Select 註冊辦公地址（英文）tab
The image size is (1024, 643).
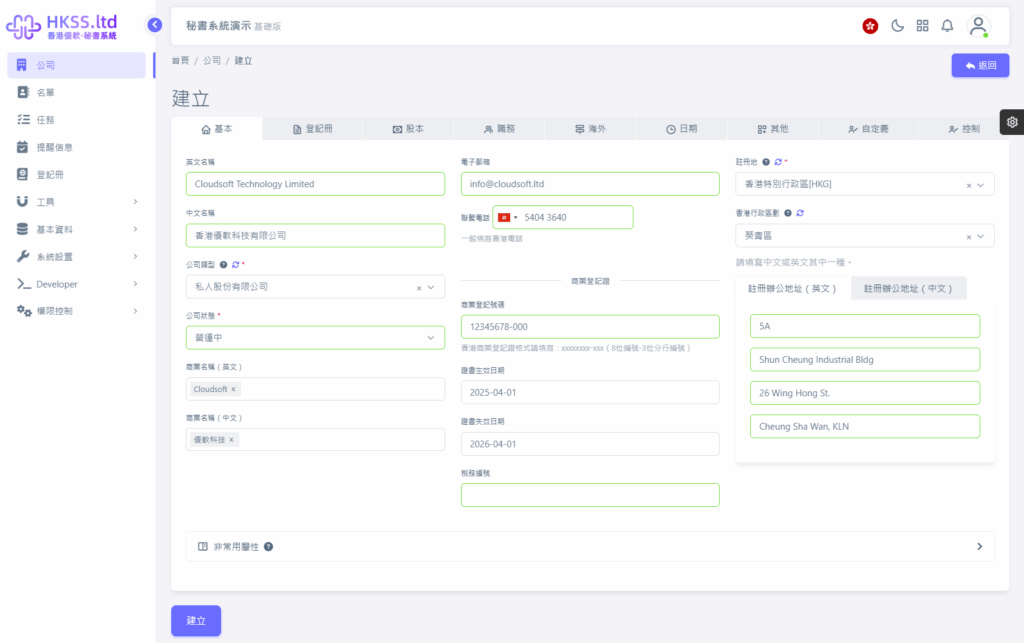[793, 289]
